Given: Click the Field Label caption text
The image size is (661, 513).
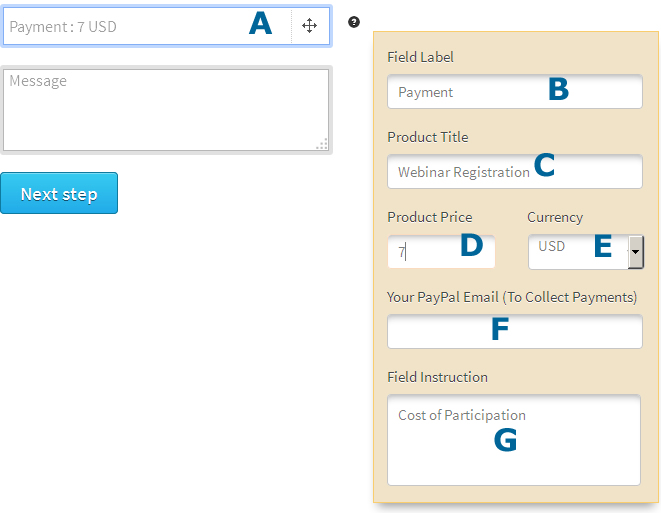Looking at the screenshot, I should [x=420, y=57].
